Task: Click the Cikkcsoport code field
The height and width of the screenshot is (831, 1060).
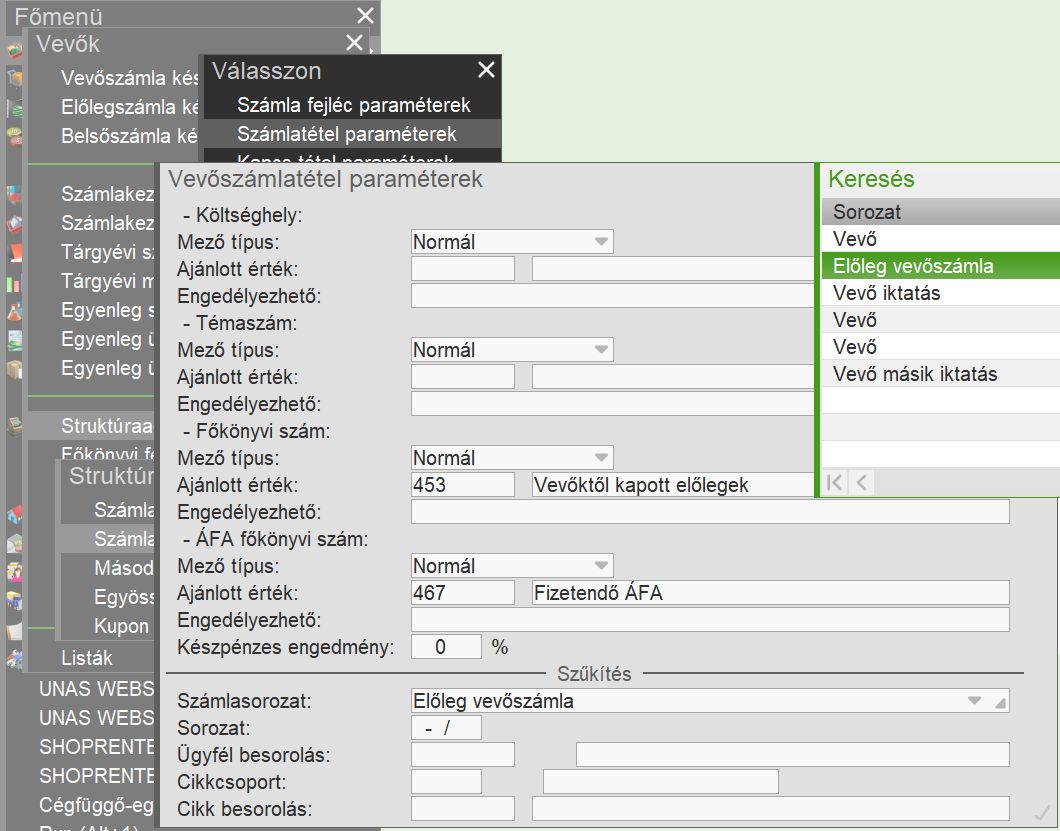Action: (x=446, y=782)
